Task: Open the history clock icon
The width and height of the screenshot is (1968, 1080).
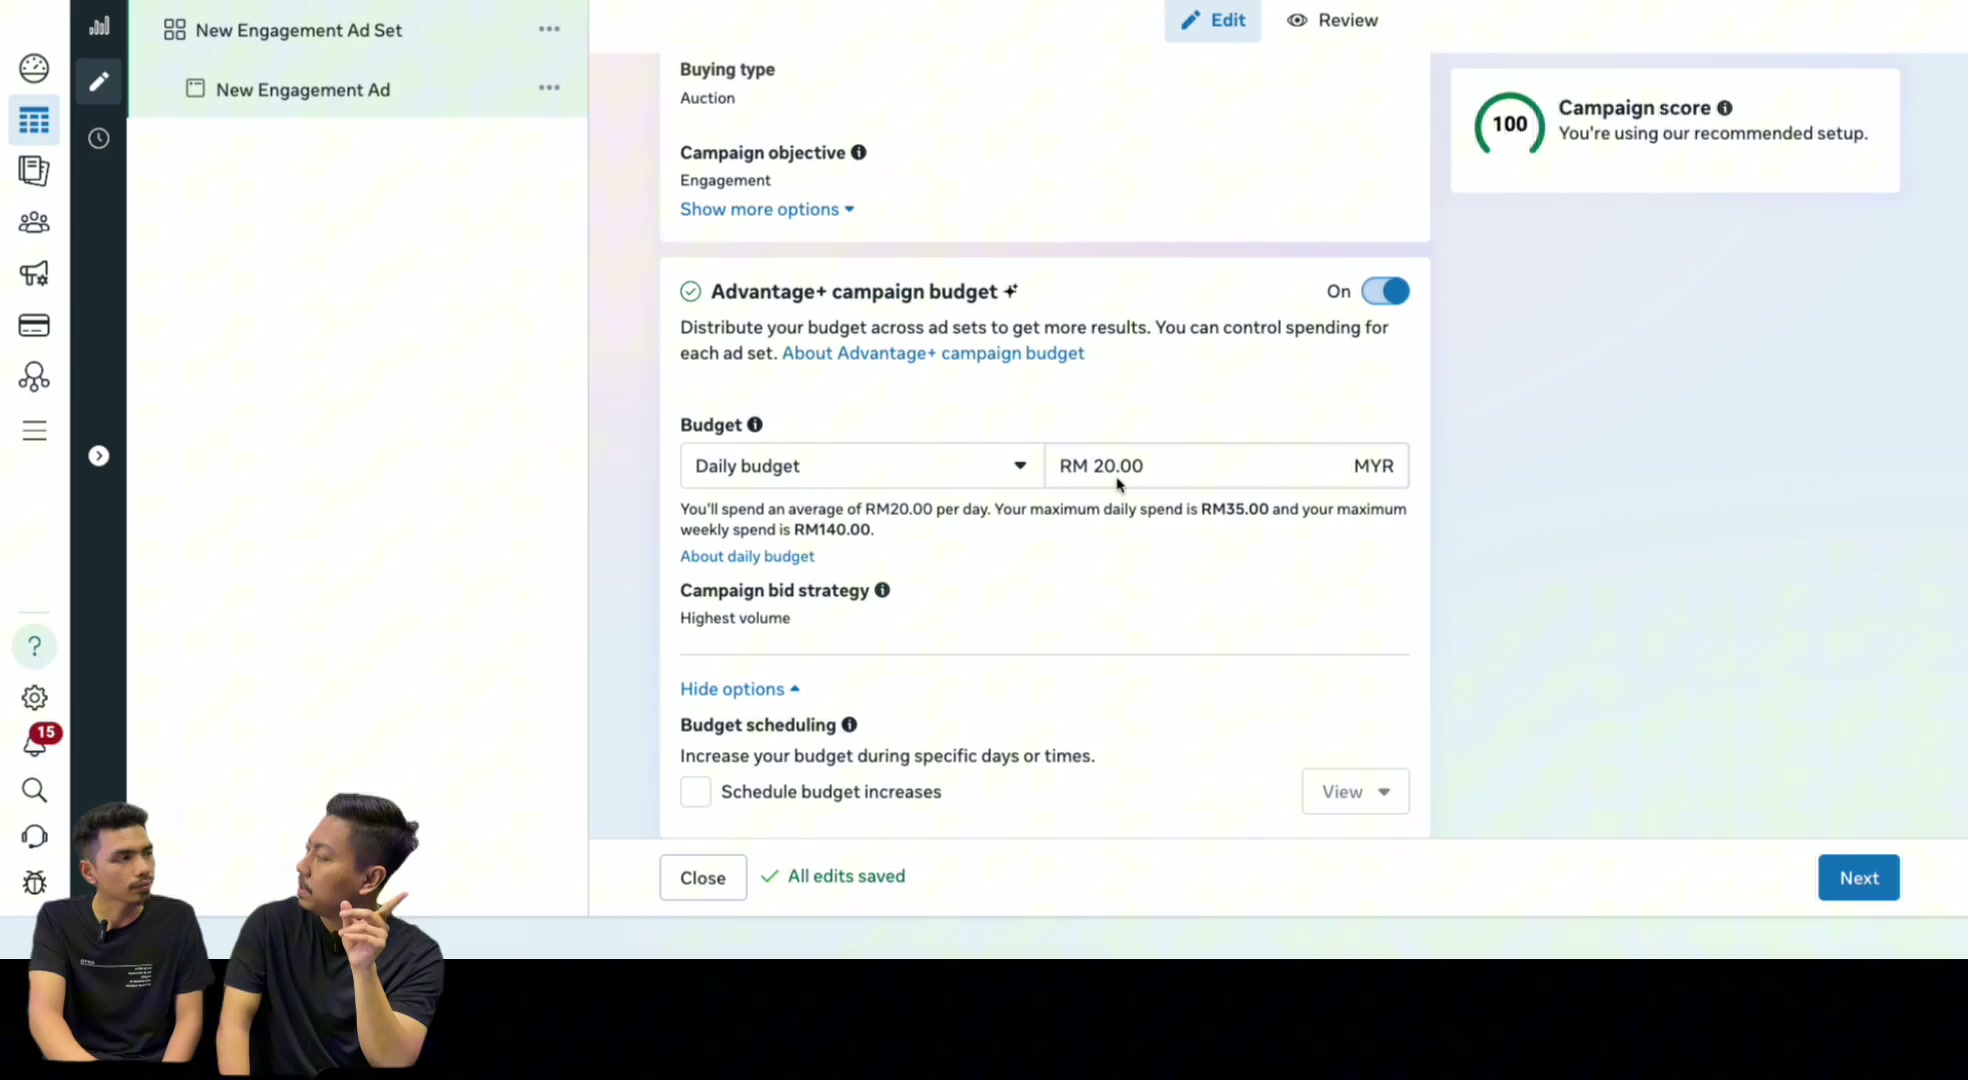Action: tap(98, 138)
